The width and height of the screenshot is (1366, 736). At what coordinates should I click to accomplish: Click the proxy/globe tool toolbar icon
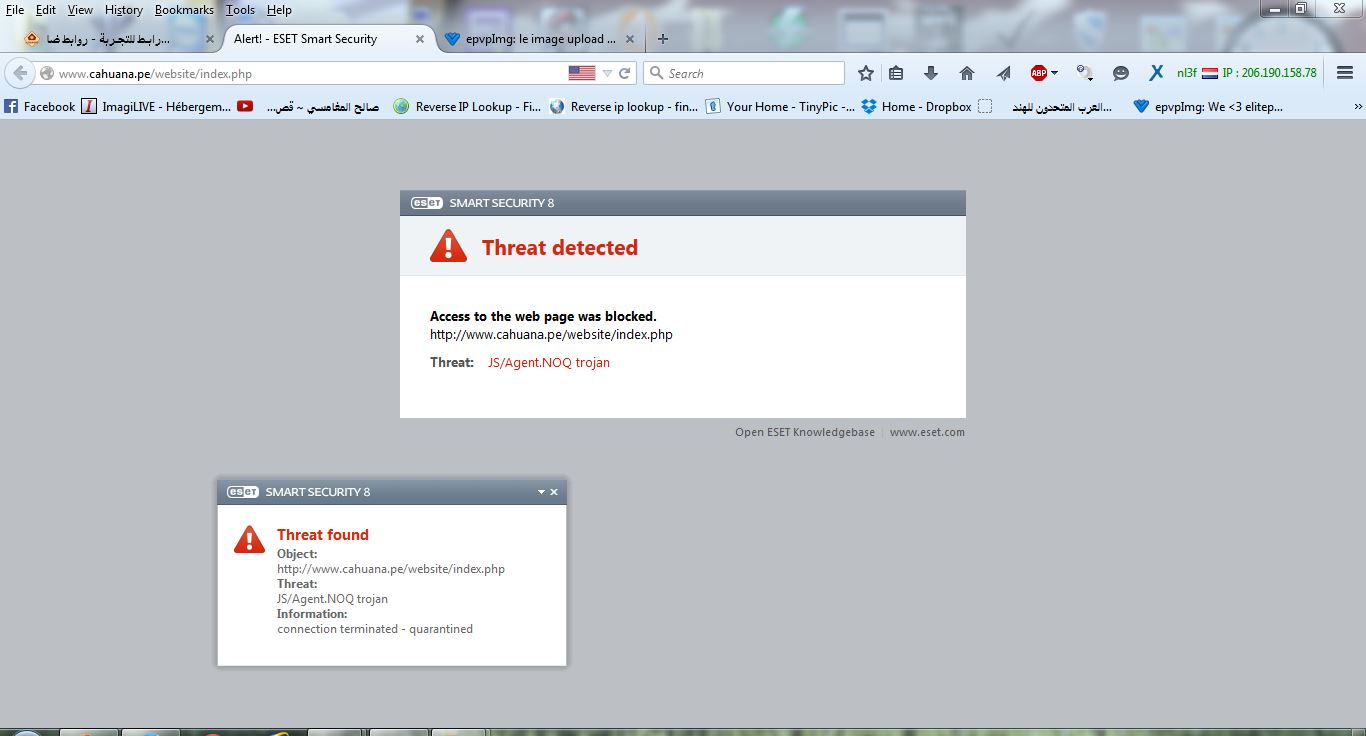coord(1085,73)
